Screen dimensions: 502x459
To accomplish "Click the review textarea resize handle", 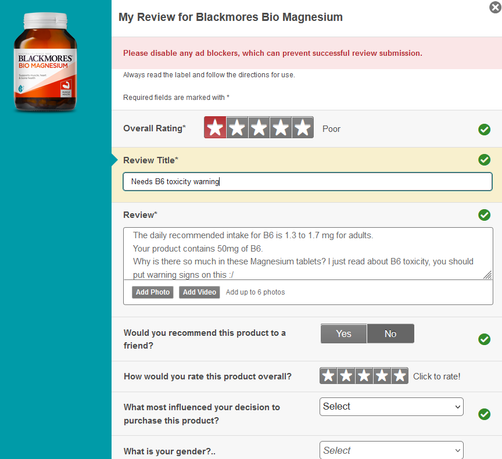I will (x=488, y=275).
